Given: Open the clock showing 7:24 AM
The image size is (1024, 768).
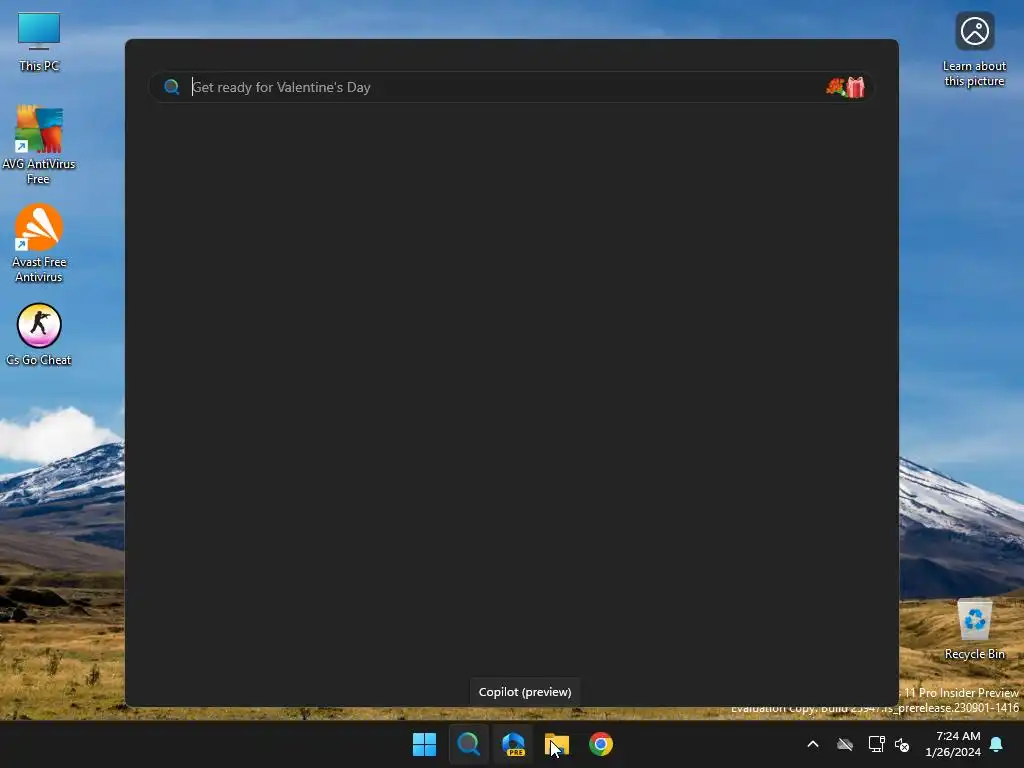Looking at the screenshot, I should coord(953,744).
